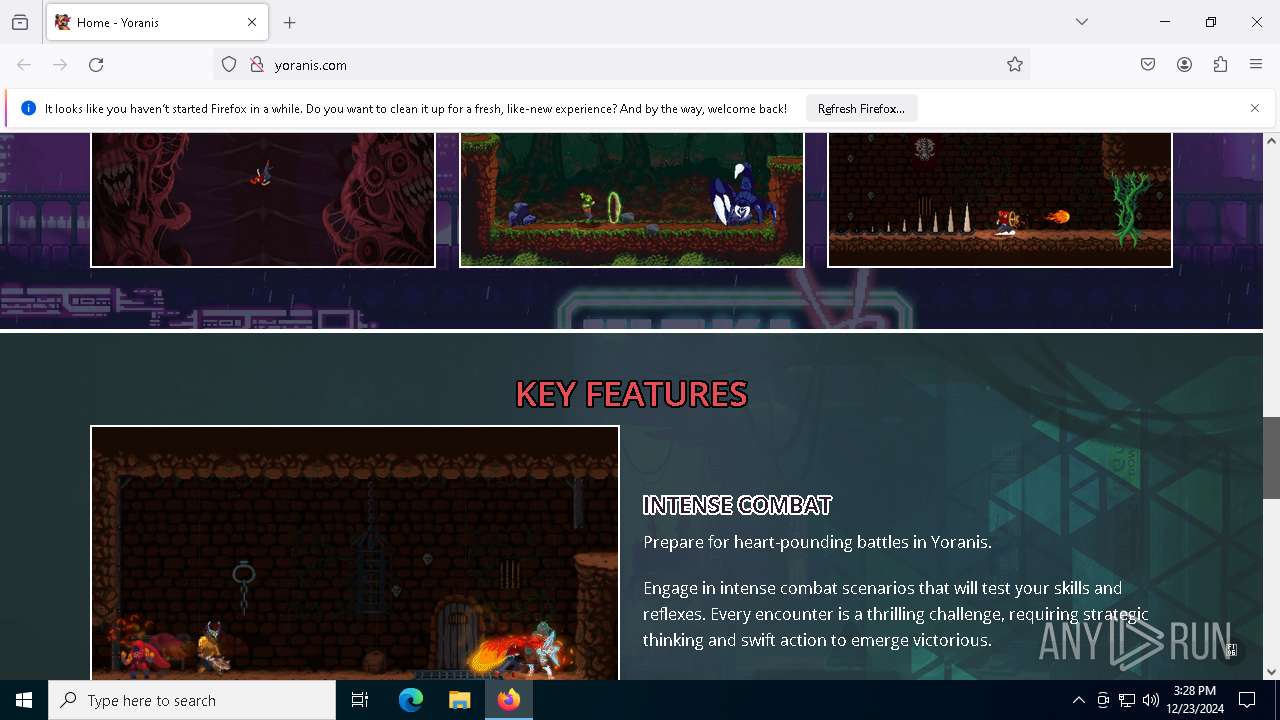Image resolution: width=1280 pixels, height=720 pixels.
Task: Switch to Firefox taskbar icon
Action: (x=509, y=700)
